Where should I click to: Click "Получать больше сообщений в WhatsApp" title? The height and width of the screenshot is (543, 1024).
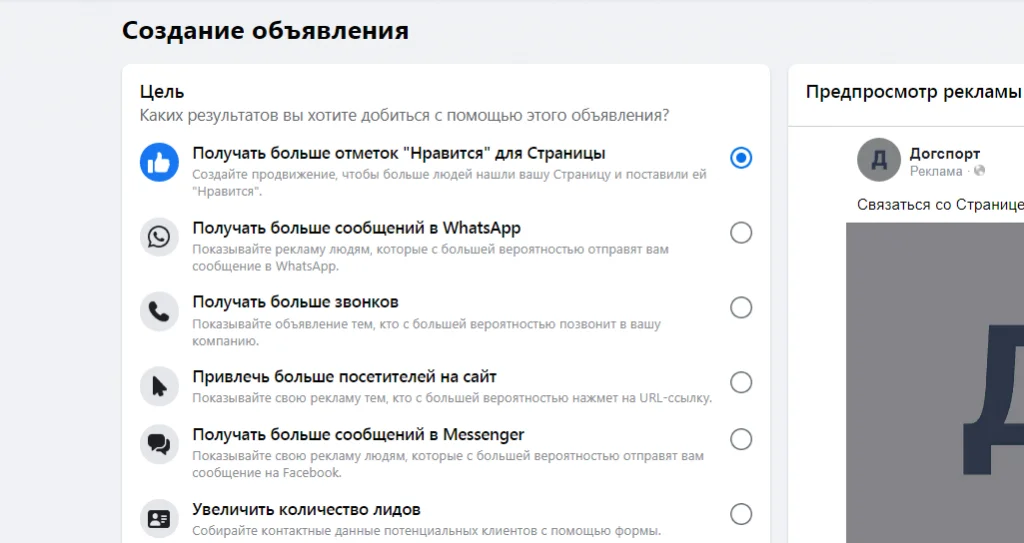pyautogui.click(x=356, y=228)
